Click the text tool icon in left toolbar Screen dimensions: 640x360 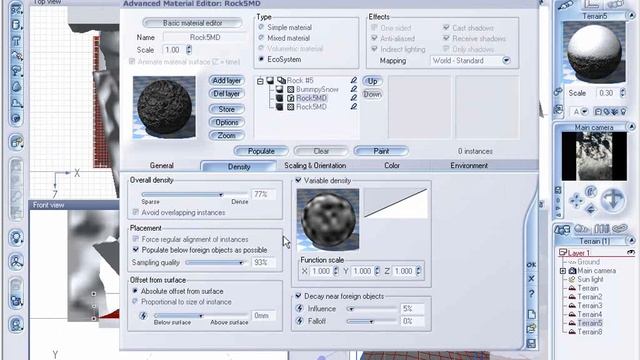(16, 41)
